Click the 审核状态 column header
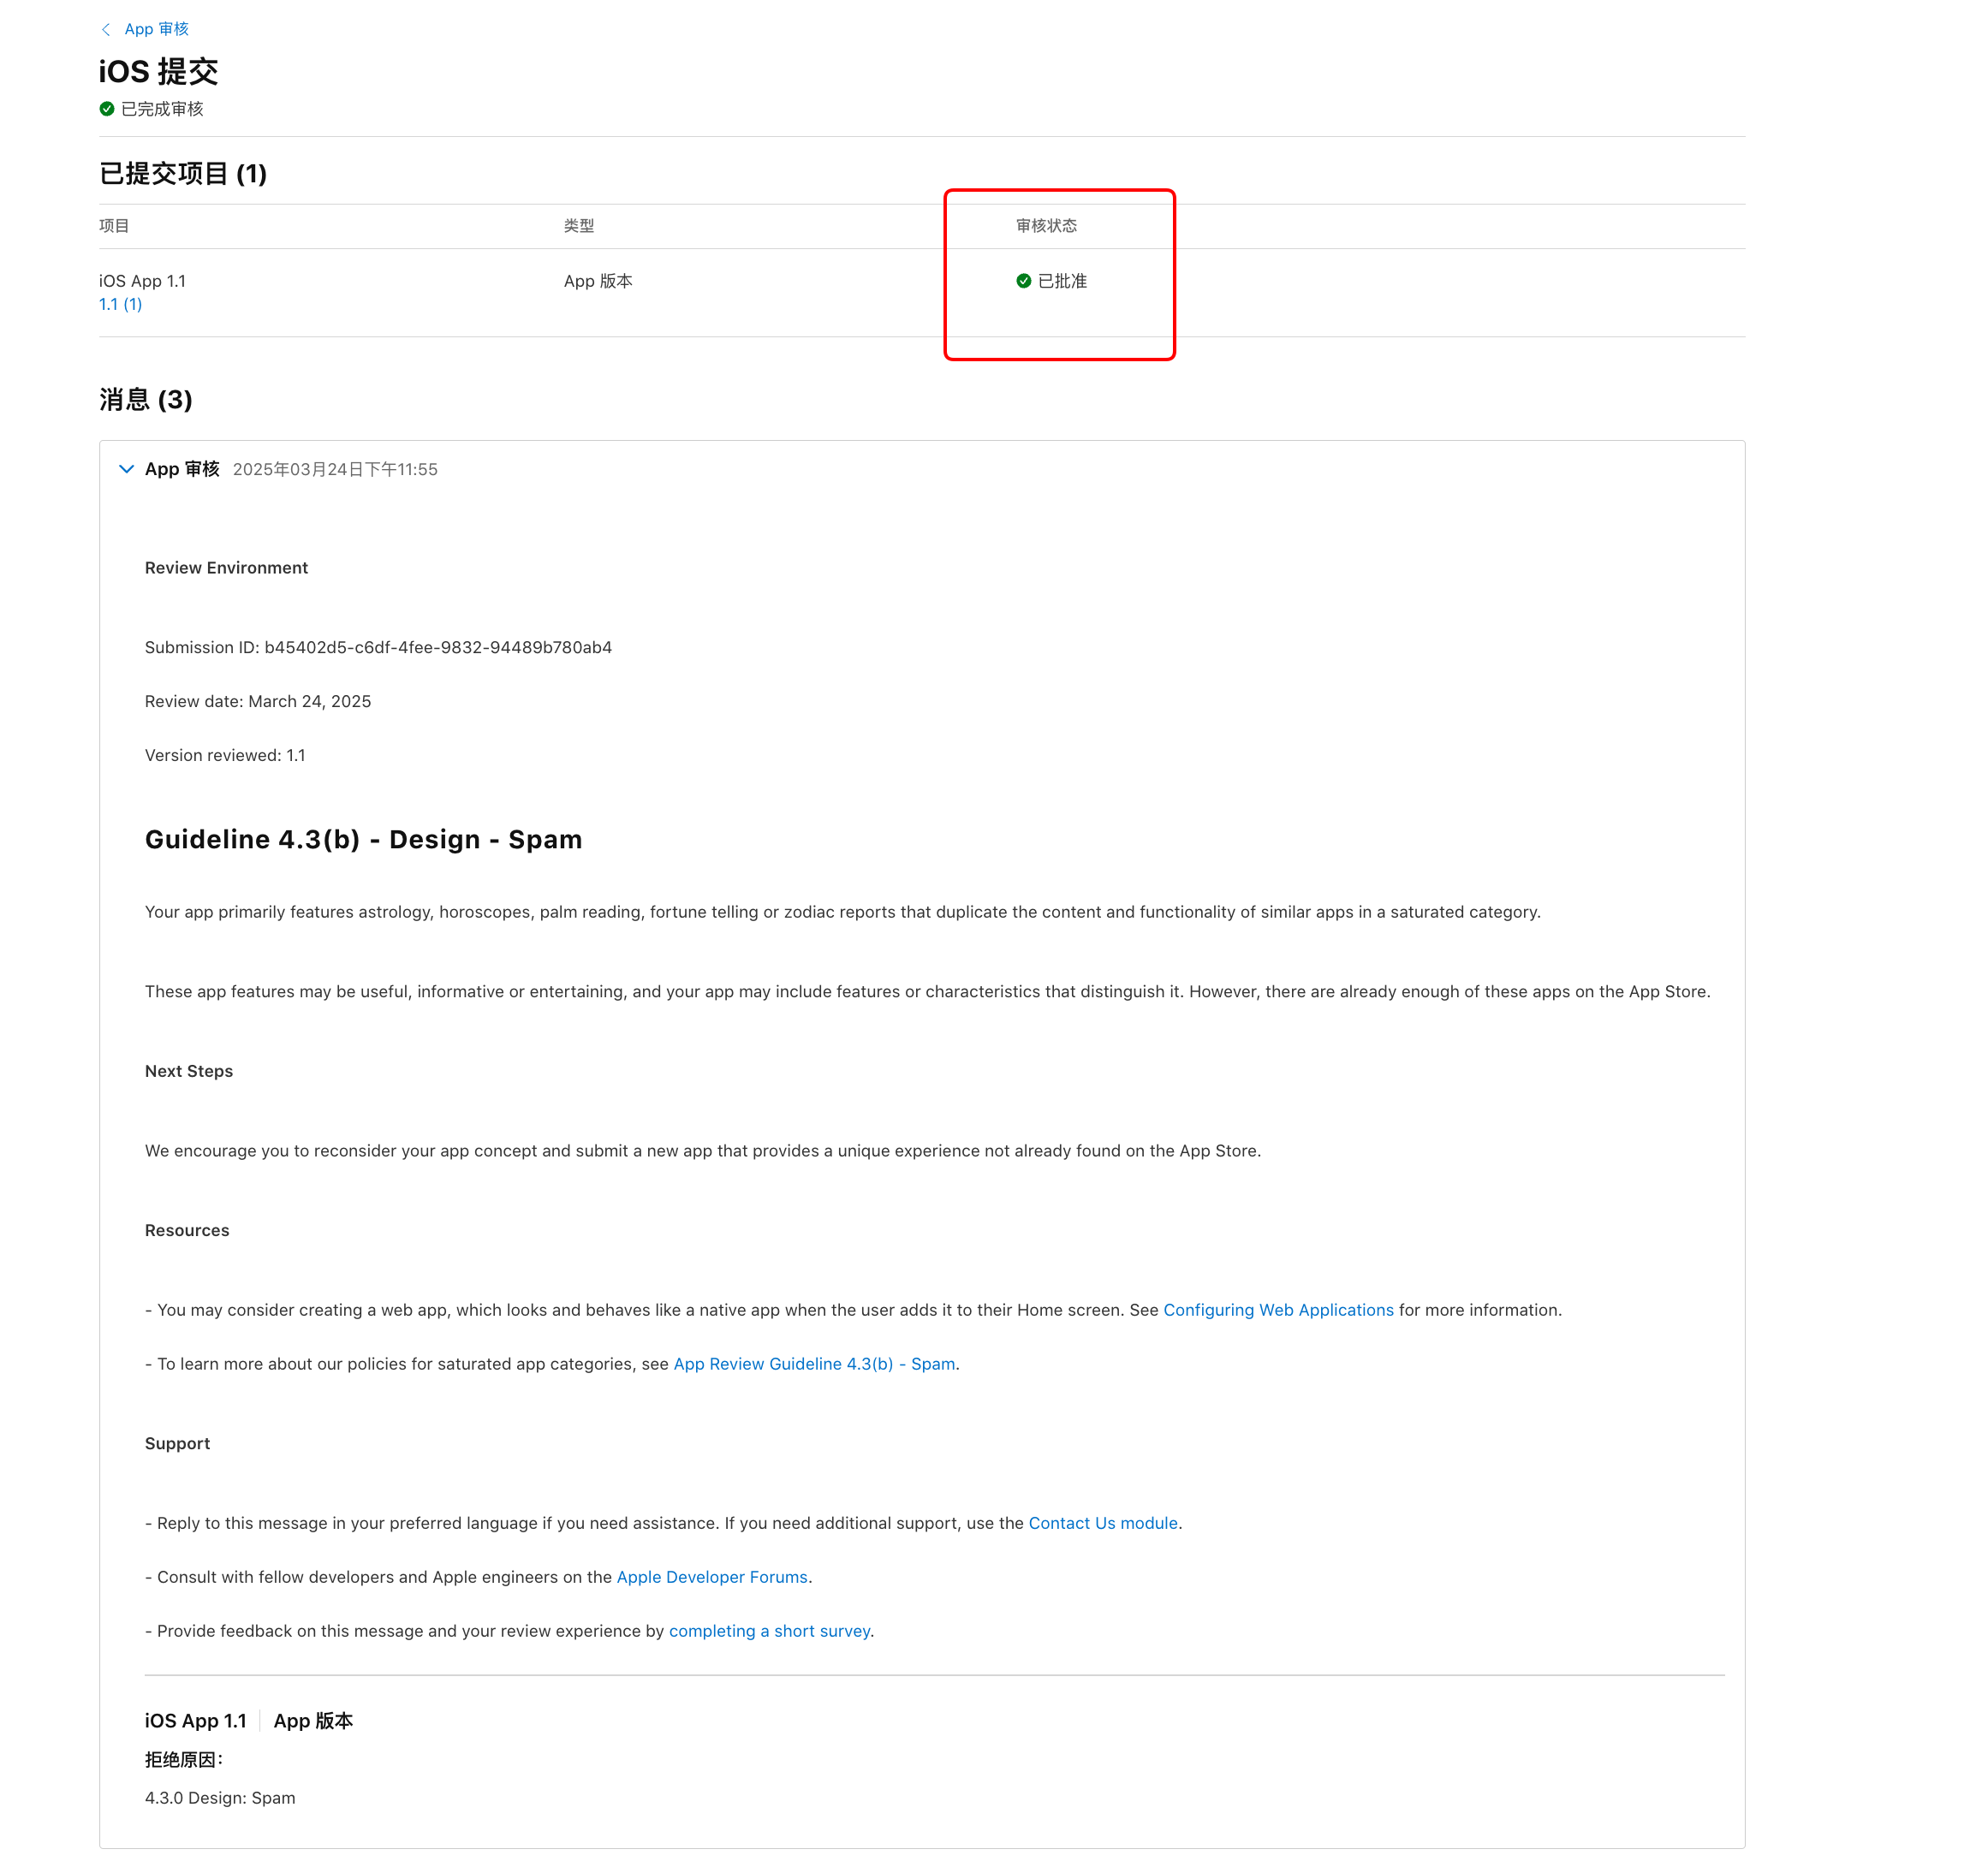 click(1046, 226)
